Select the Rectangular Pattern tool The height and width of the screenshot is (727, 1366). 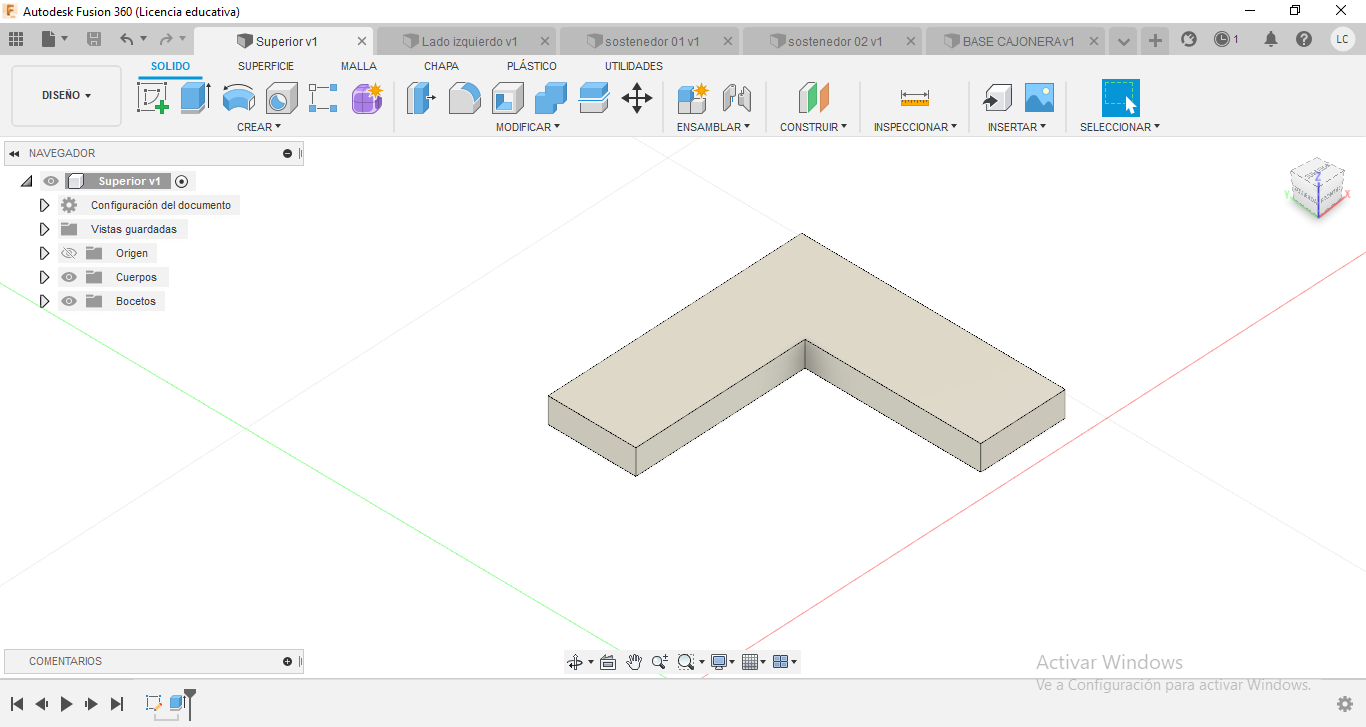tap(323, 98)
